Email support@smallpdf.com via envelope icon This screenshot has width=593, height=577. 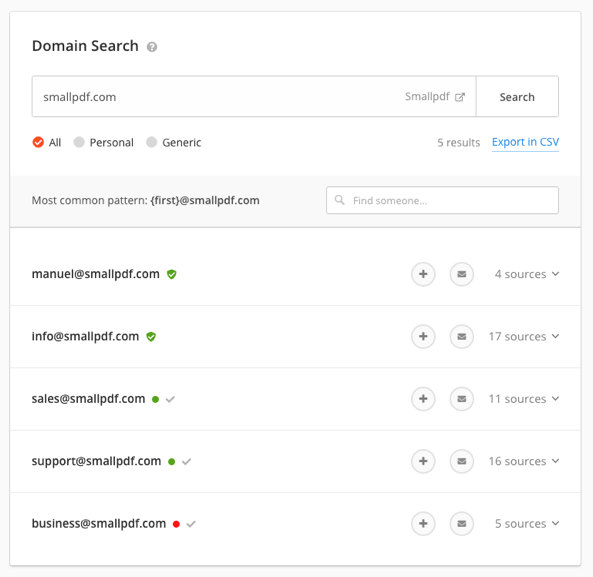pos(462,461)
